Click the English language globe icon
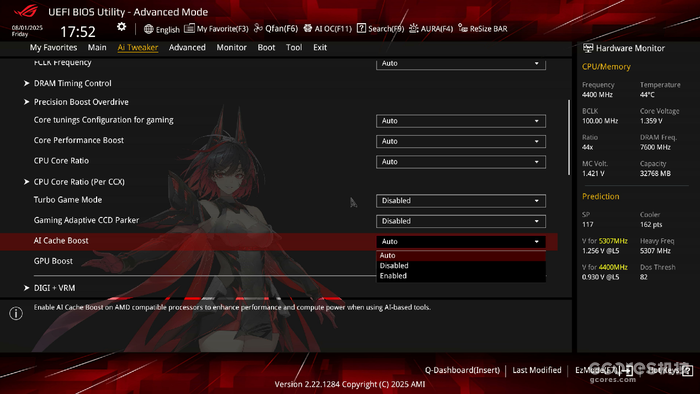 tap(149, 29)
